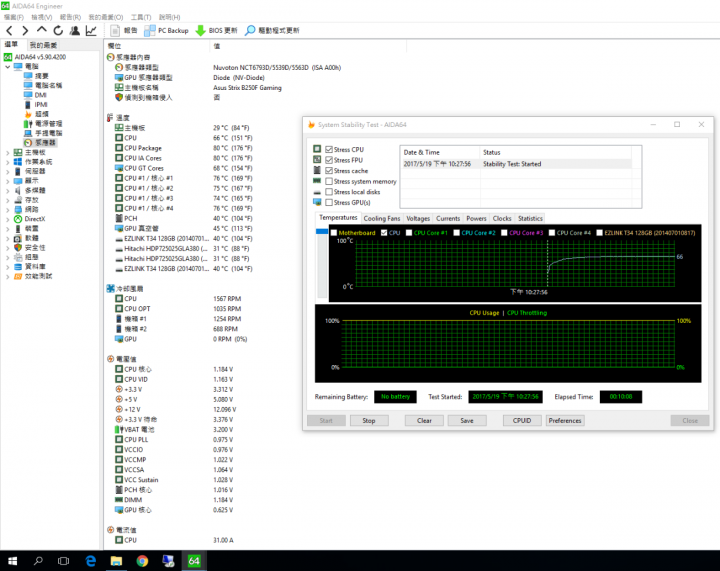Click the AIDA64 taskbar icon
This screenshot has width=720, height=571.
194,561
